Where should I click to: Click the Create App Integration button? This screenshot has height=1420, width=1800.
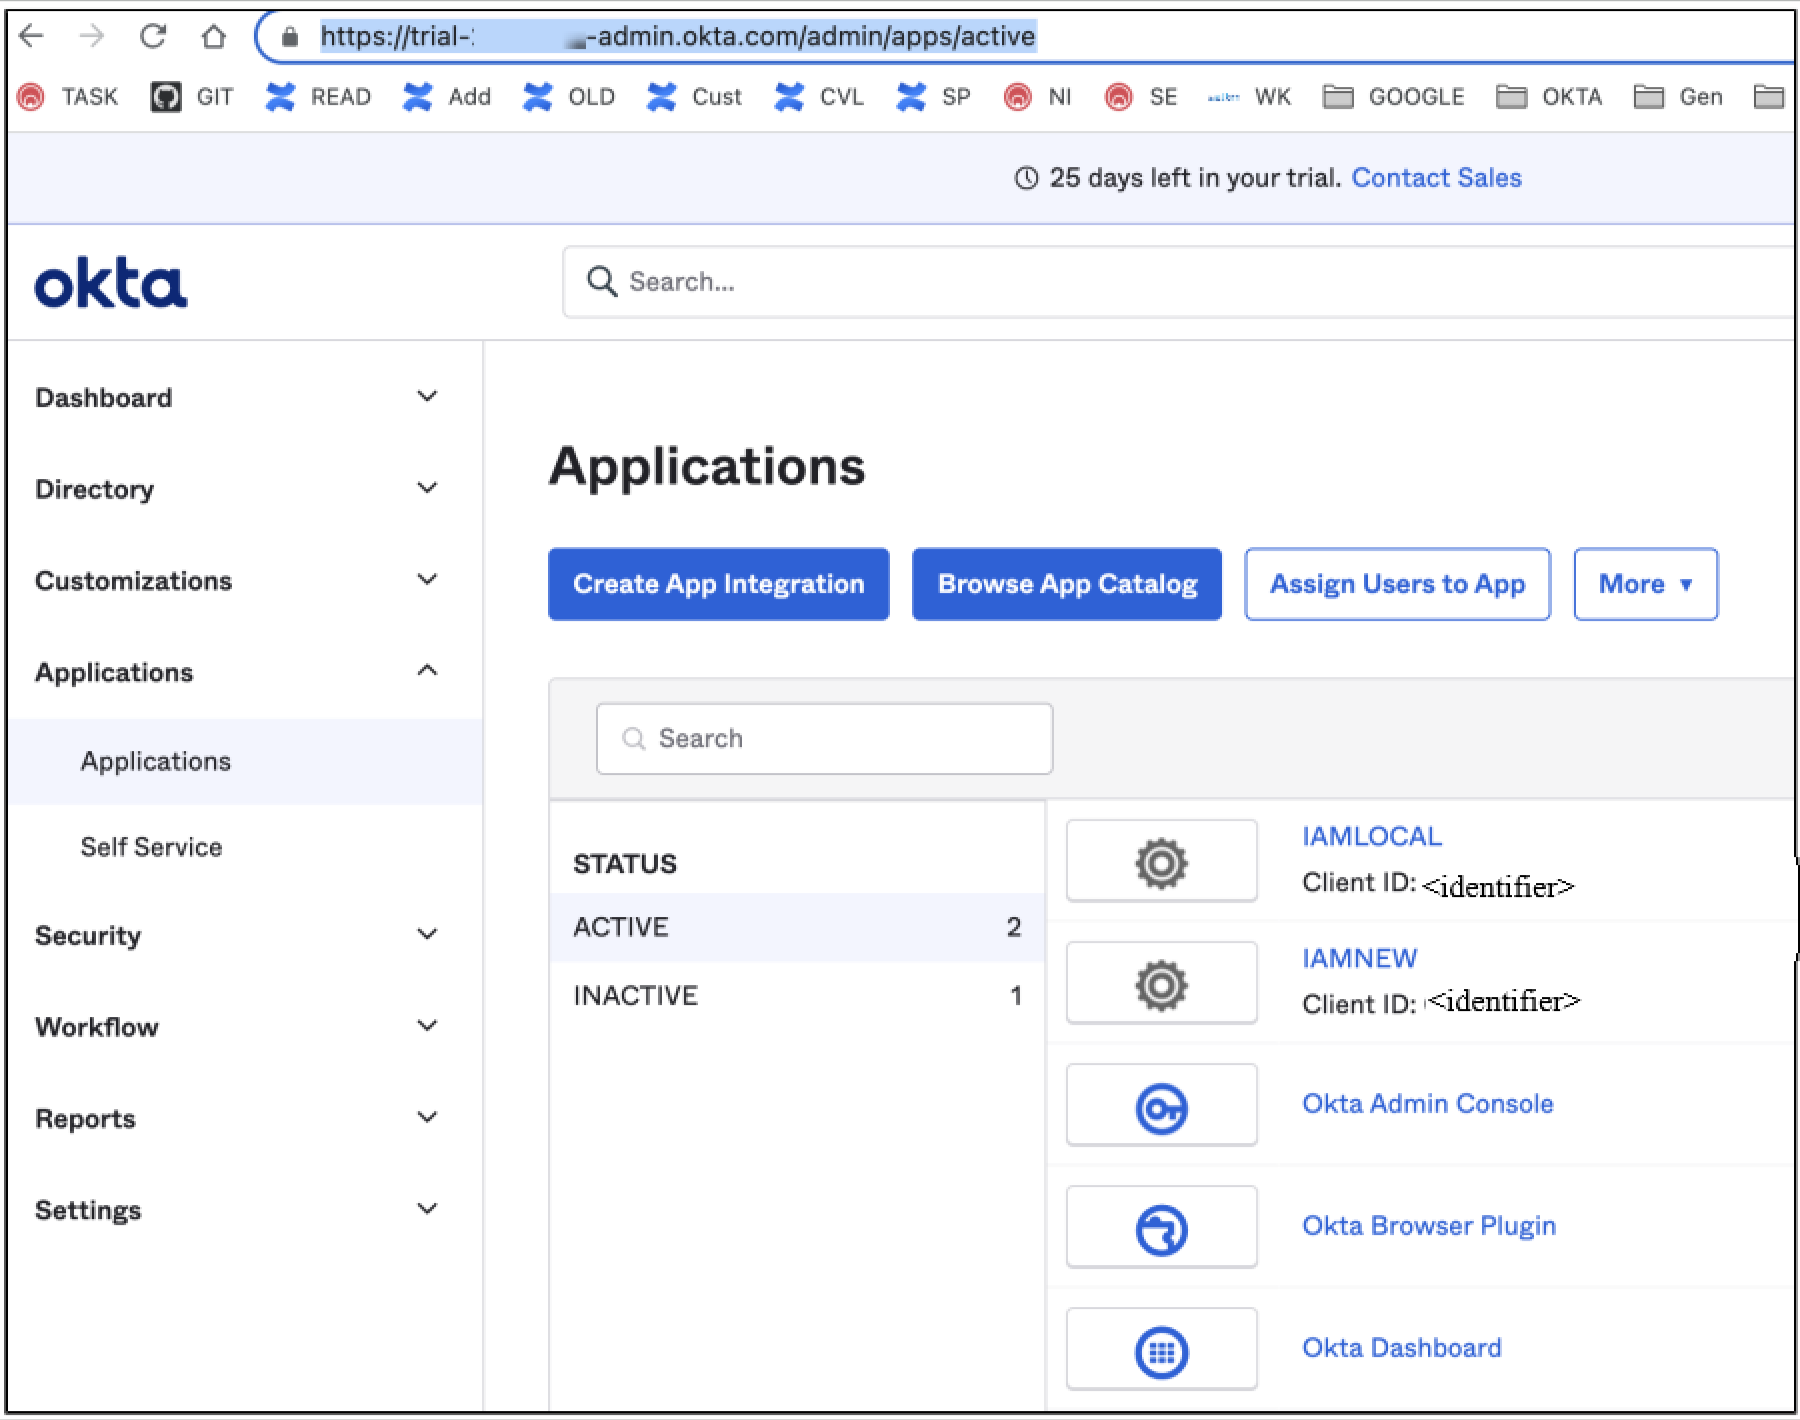click(718, 584)
